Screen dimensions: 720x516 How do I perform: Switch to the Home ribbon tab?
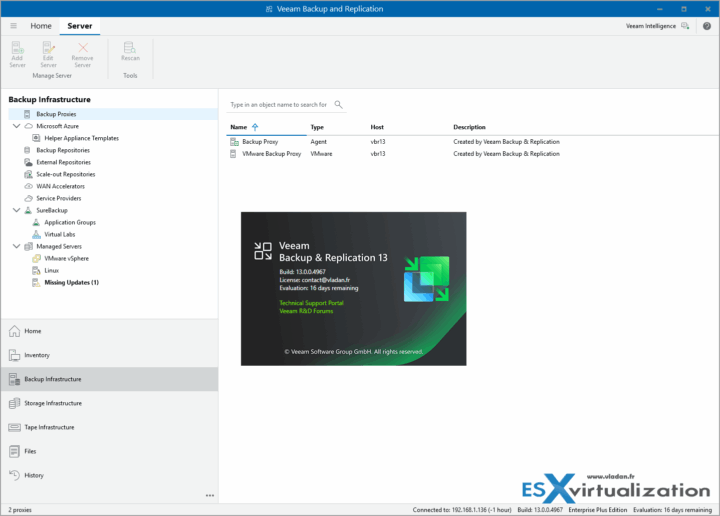(x=41, y=26)
